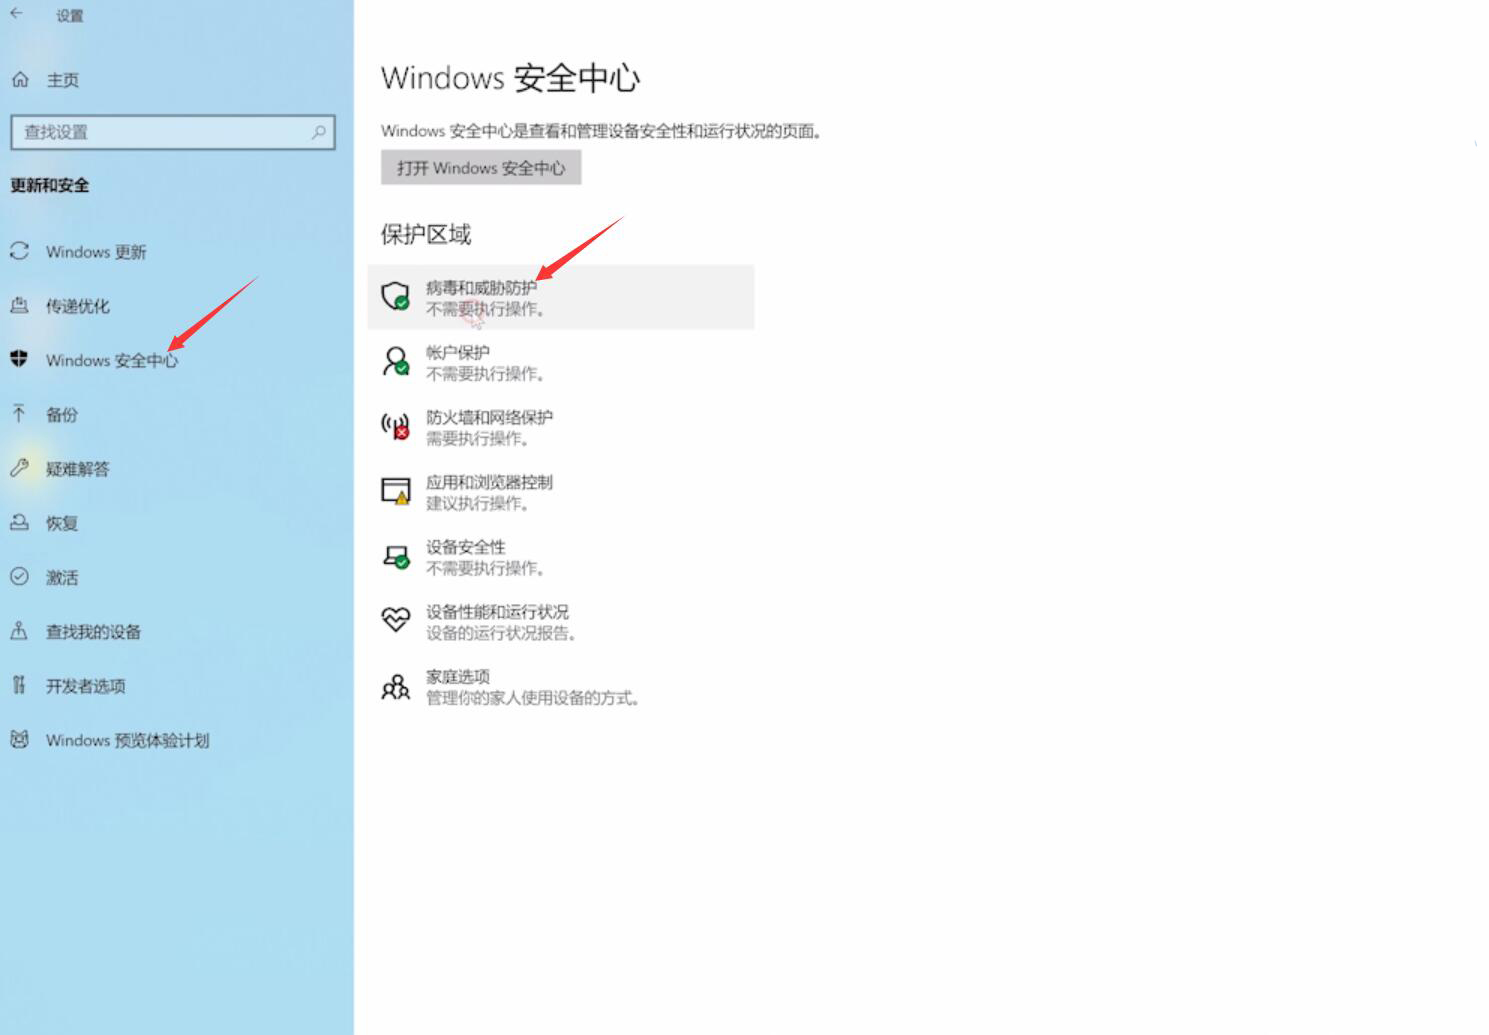Click the 家庭选项 people icon

coord(396,686)
